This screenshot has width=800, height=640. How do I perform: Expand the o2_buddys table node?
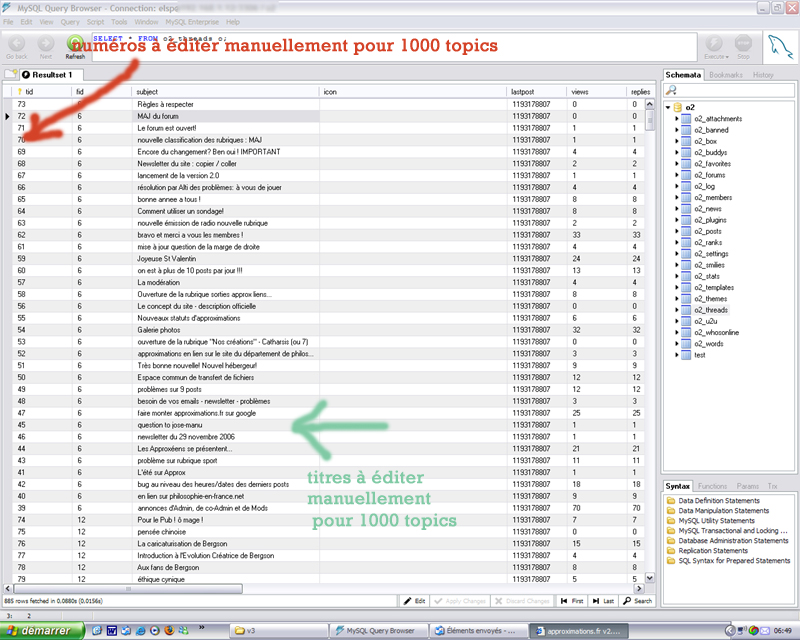[677, 152]
